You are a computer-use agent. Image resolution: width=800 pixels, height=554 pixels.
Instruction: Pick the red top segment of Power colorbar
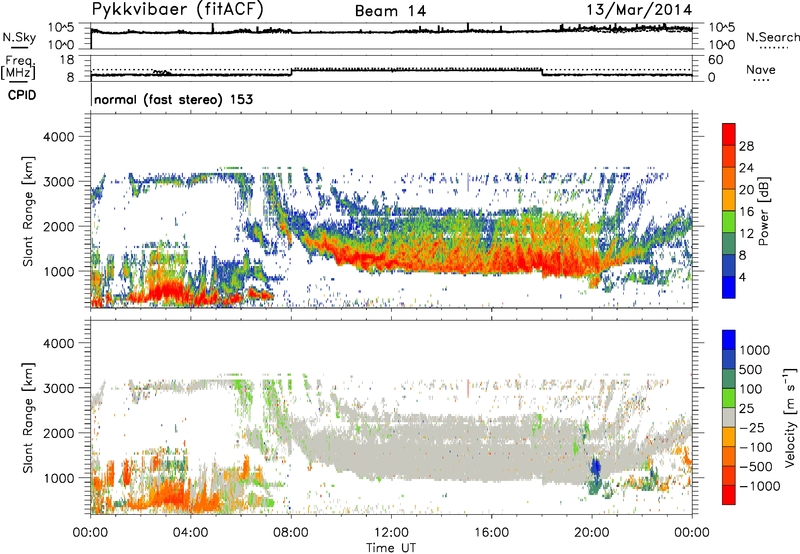pos(729,135)
